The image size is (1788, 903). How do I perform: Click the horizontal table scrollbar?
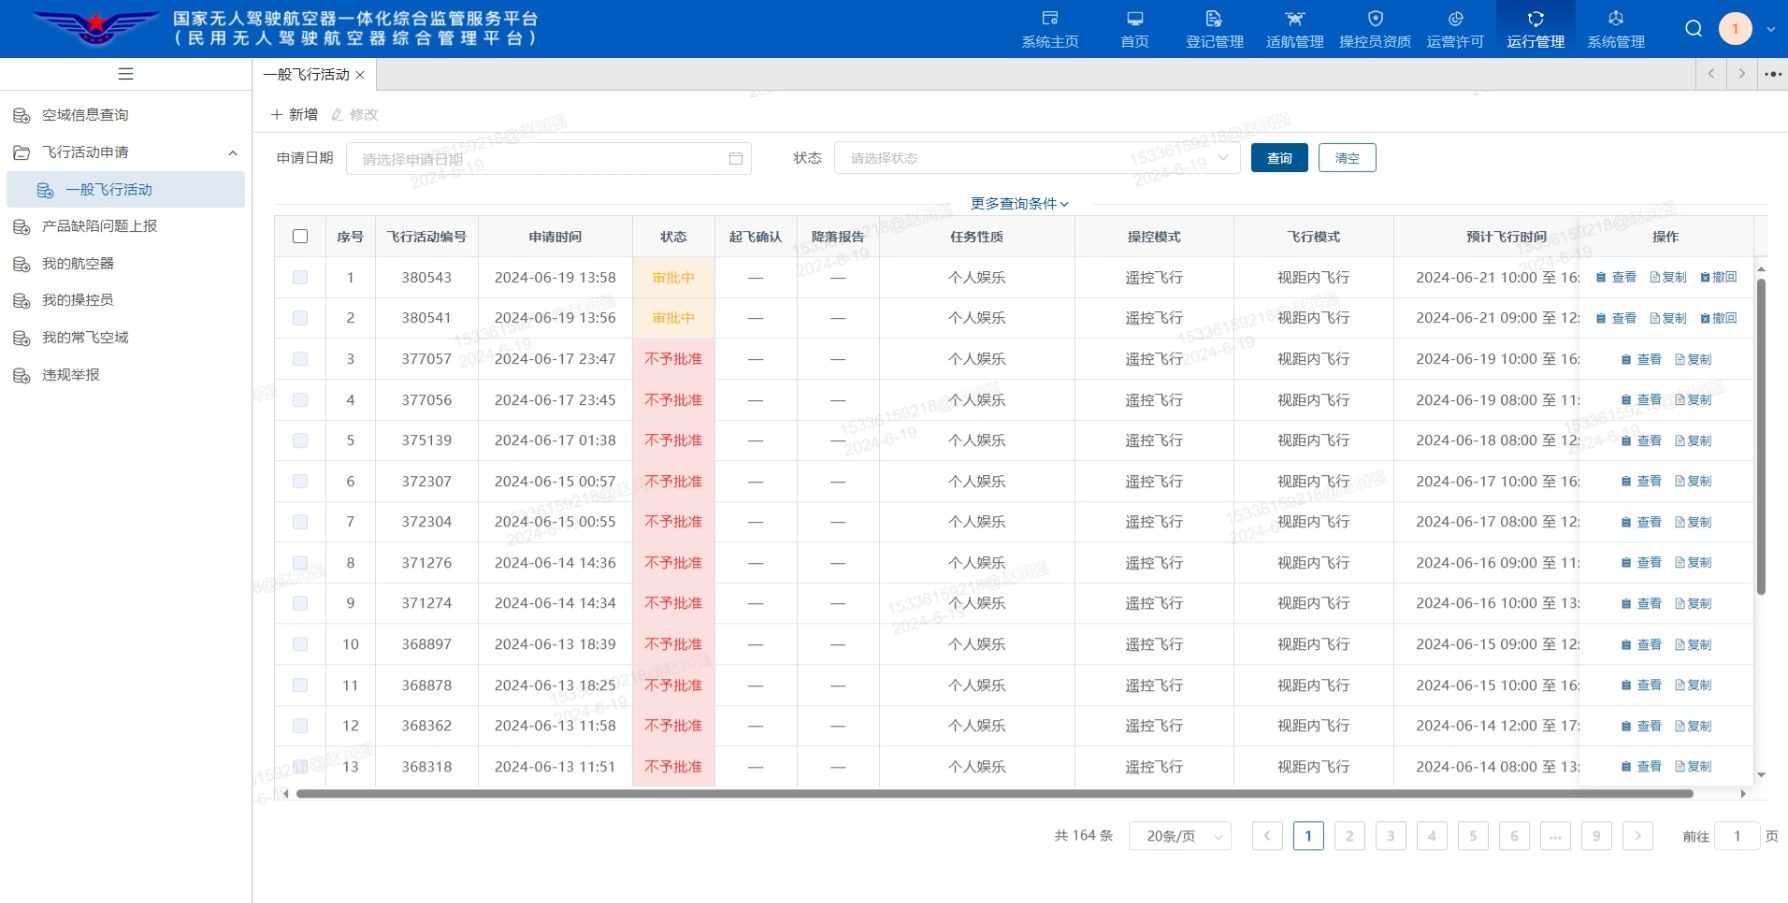994,794
